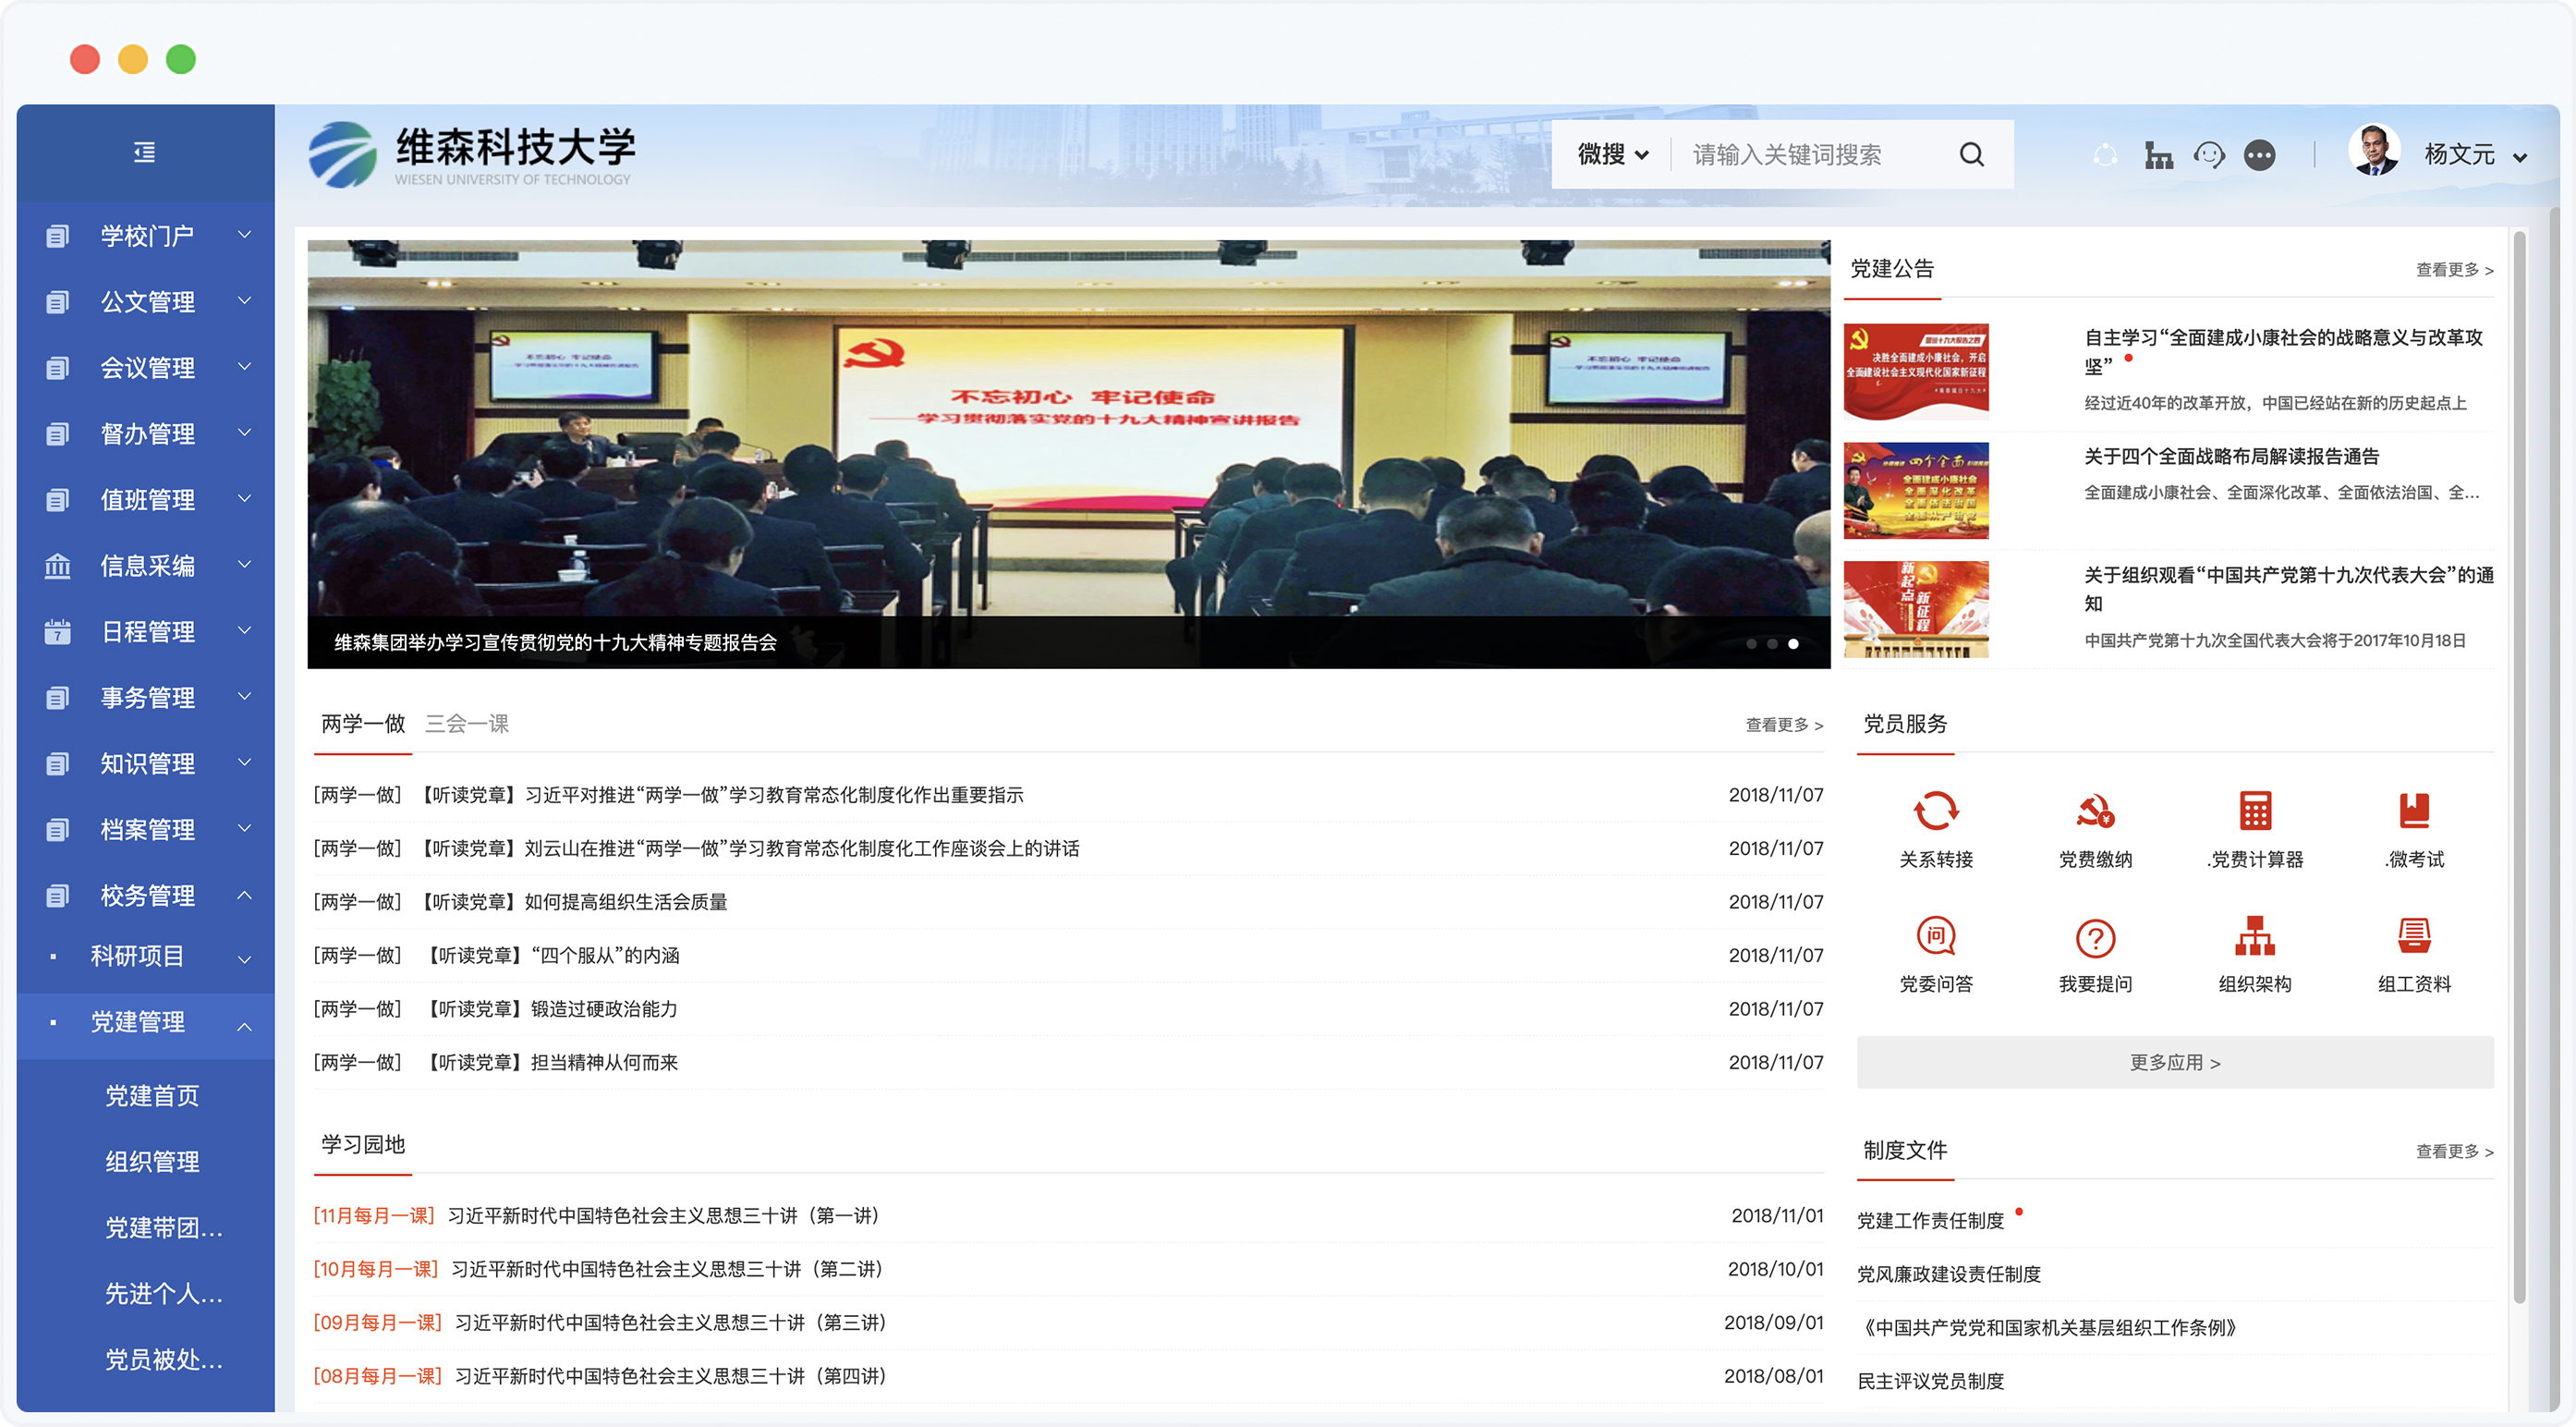Open the 组工资料 documents icon
Image resolution: width=2576 pixels, height=1427 pixels.
(2414, 936)
